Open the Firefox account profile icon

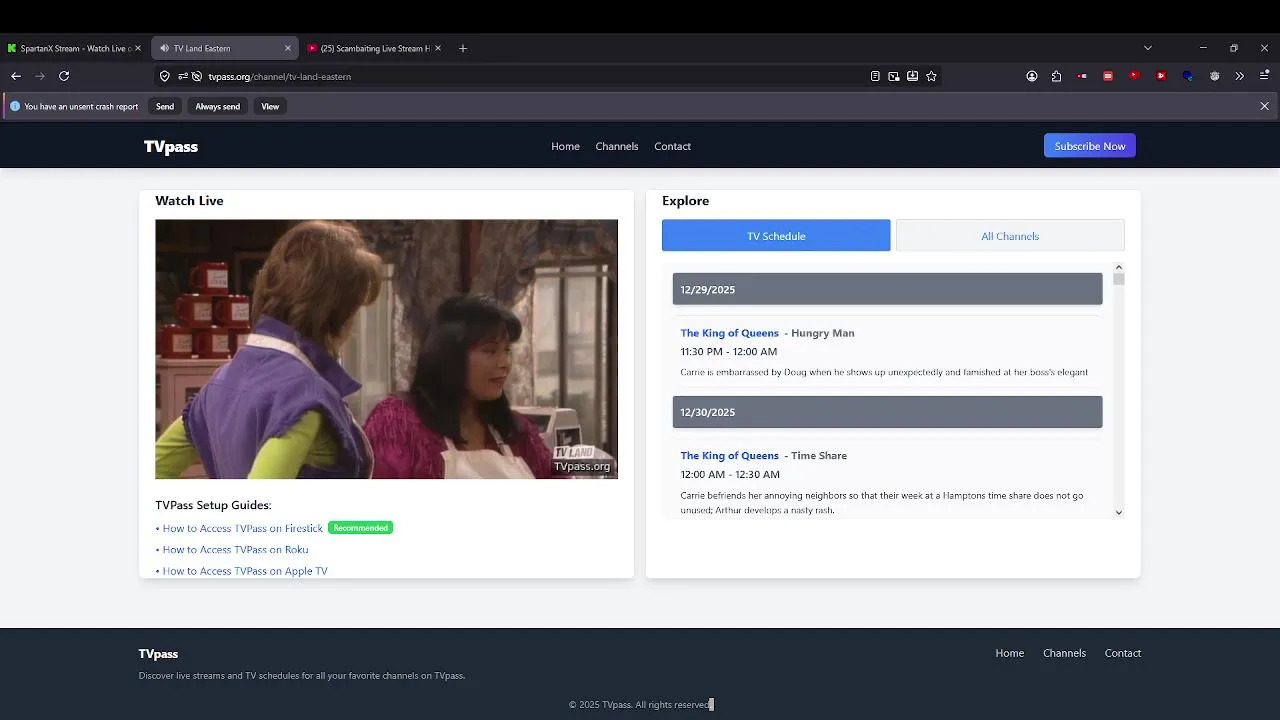click(1032, 76)
